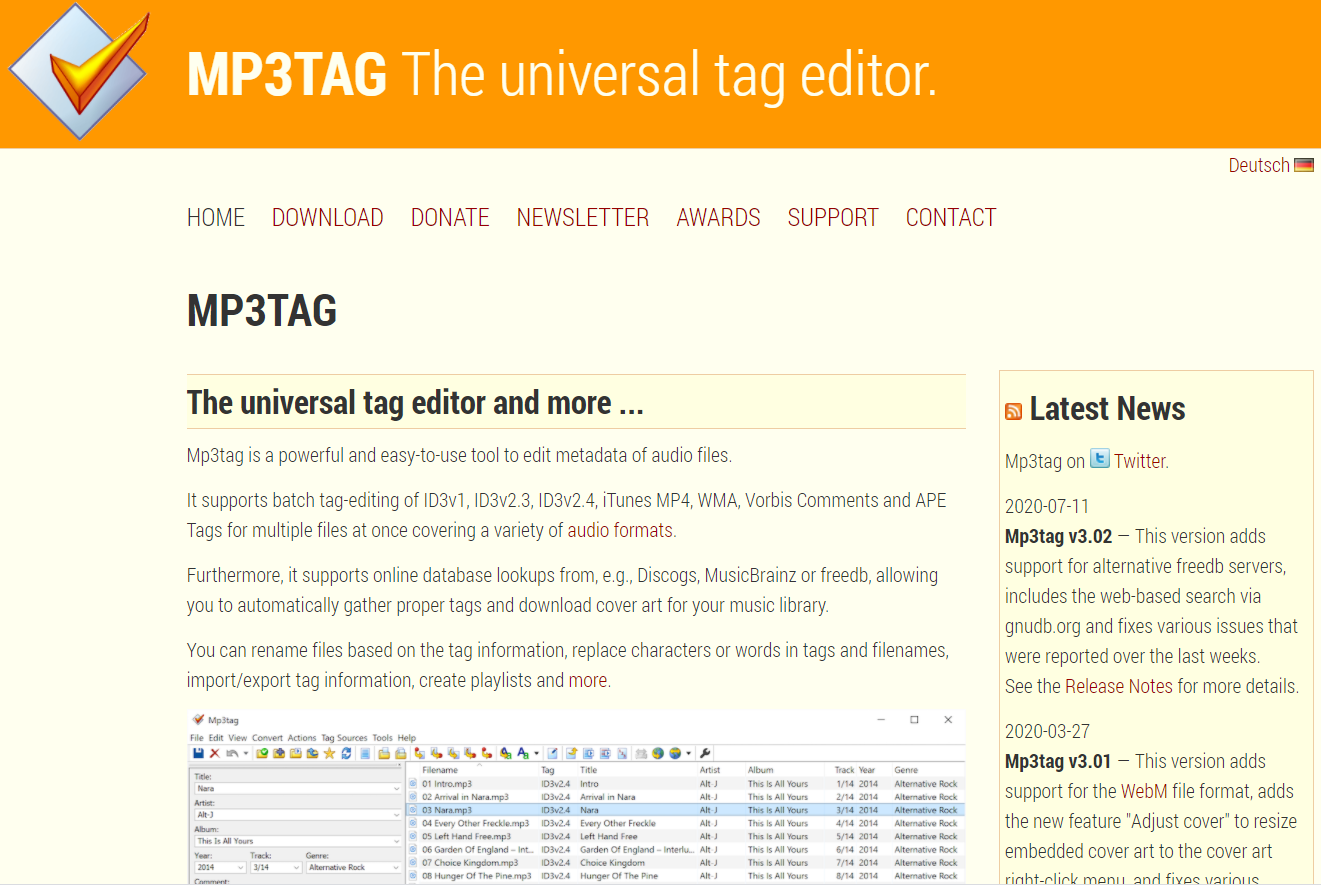Switch language via the Deutsch link
Image resolution: width=1321 pixels, height=887 pixels.
point(1259,165)
